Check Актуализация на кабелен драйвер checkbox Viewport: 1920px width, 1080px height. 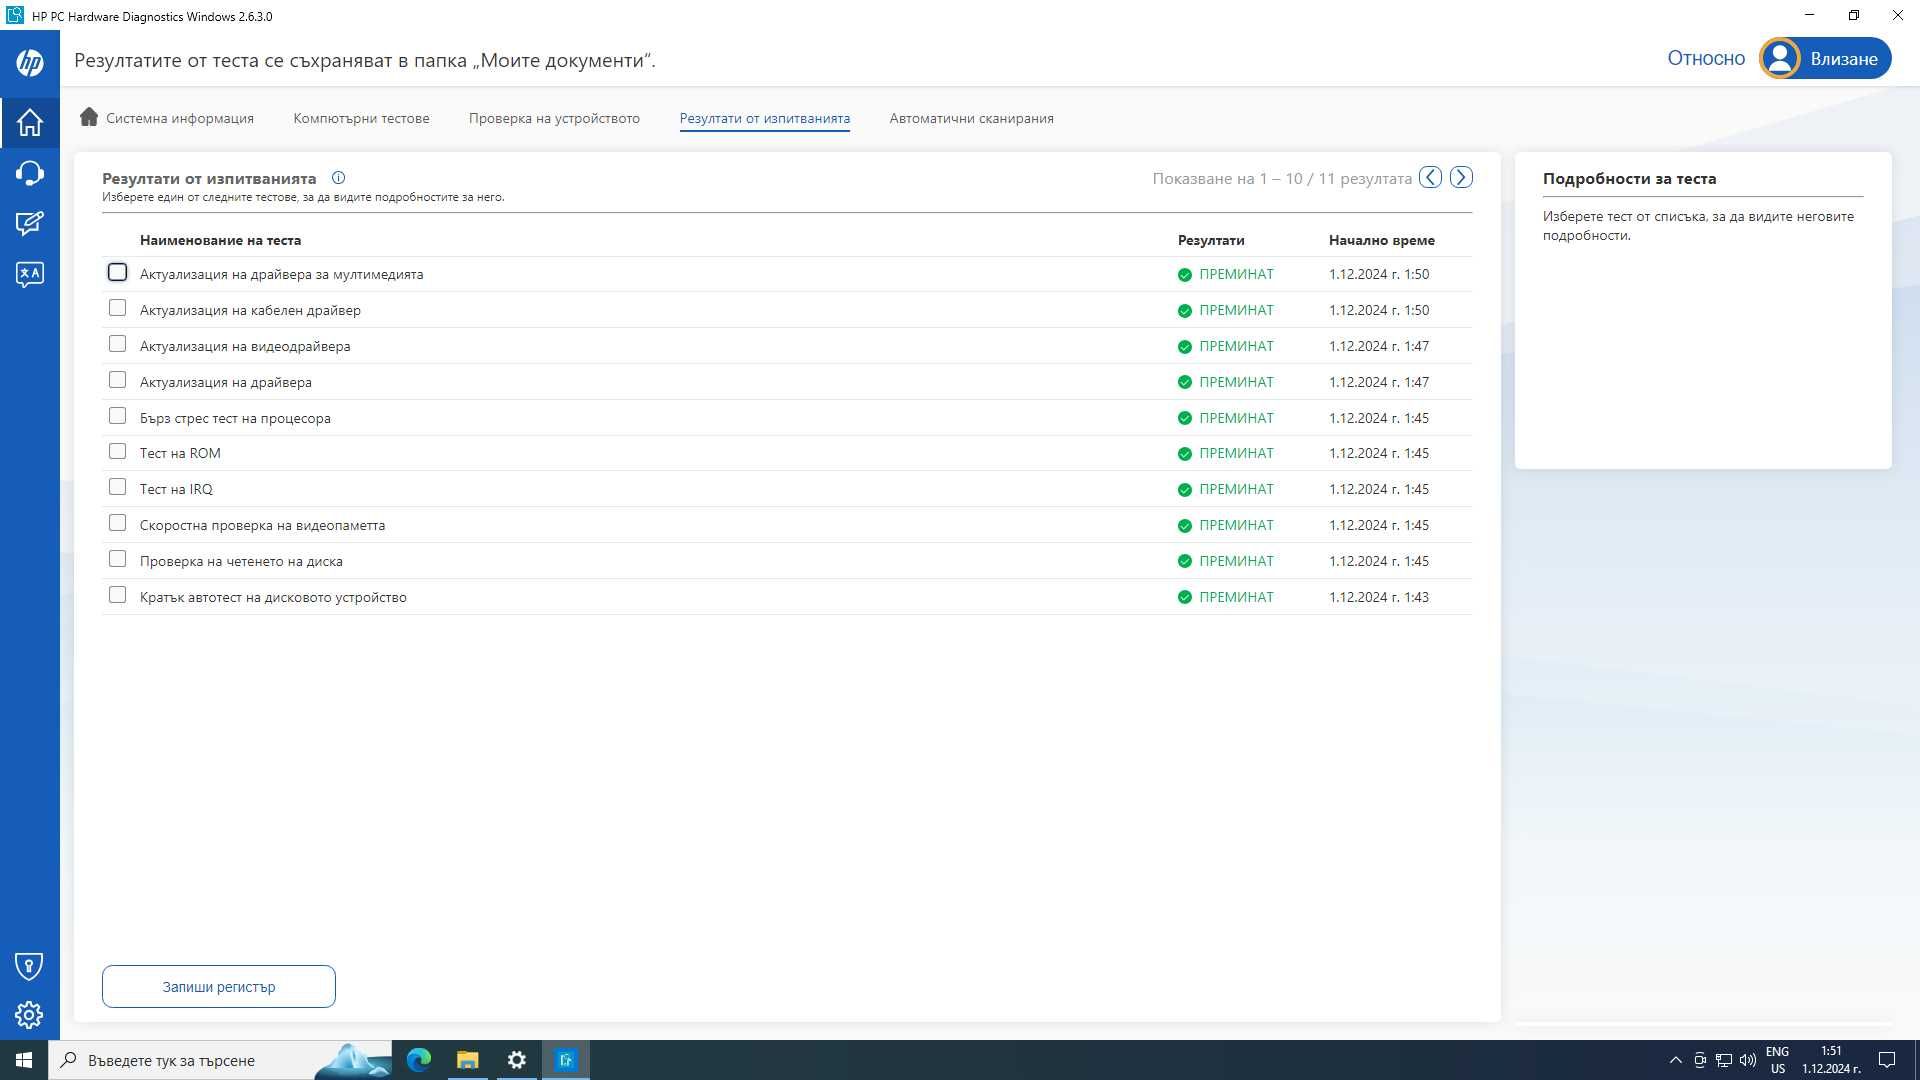117,308
